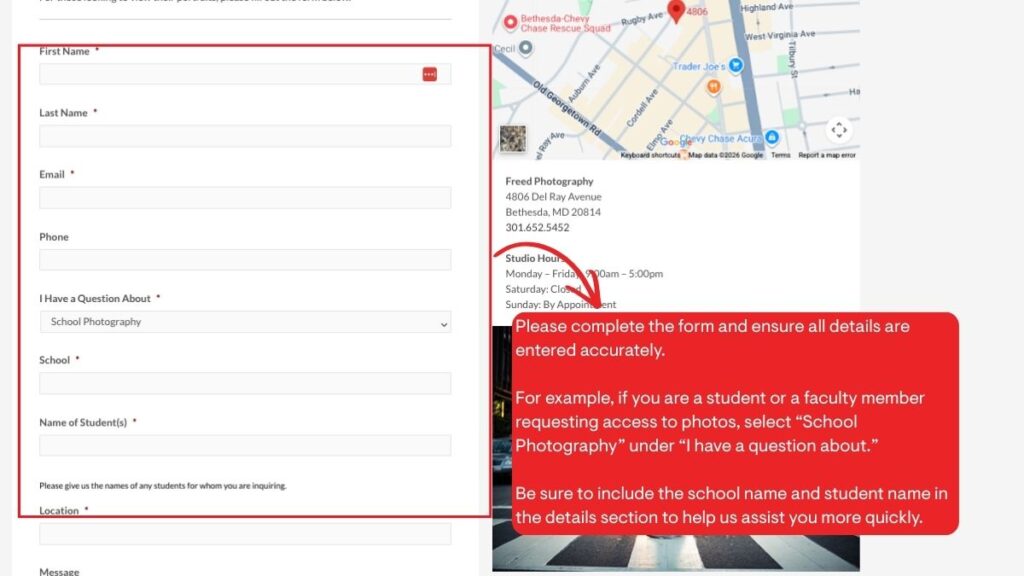Click the orange restaurant marker on map
1024x576 pixels.
point(713,87)
